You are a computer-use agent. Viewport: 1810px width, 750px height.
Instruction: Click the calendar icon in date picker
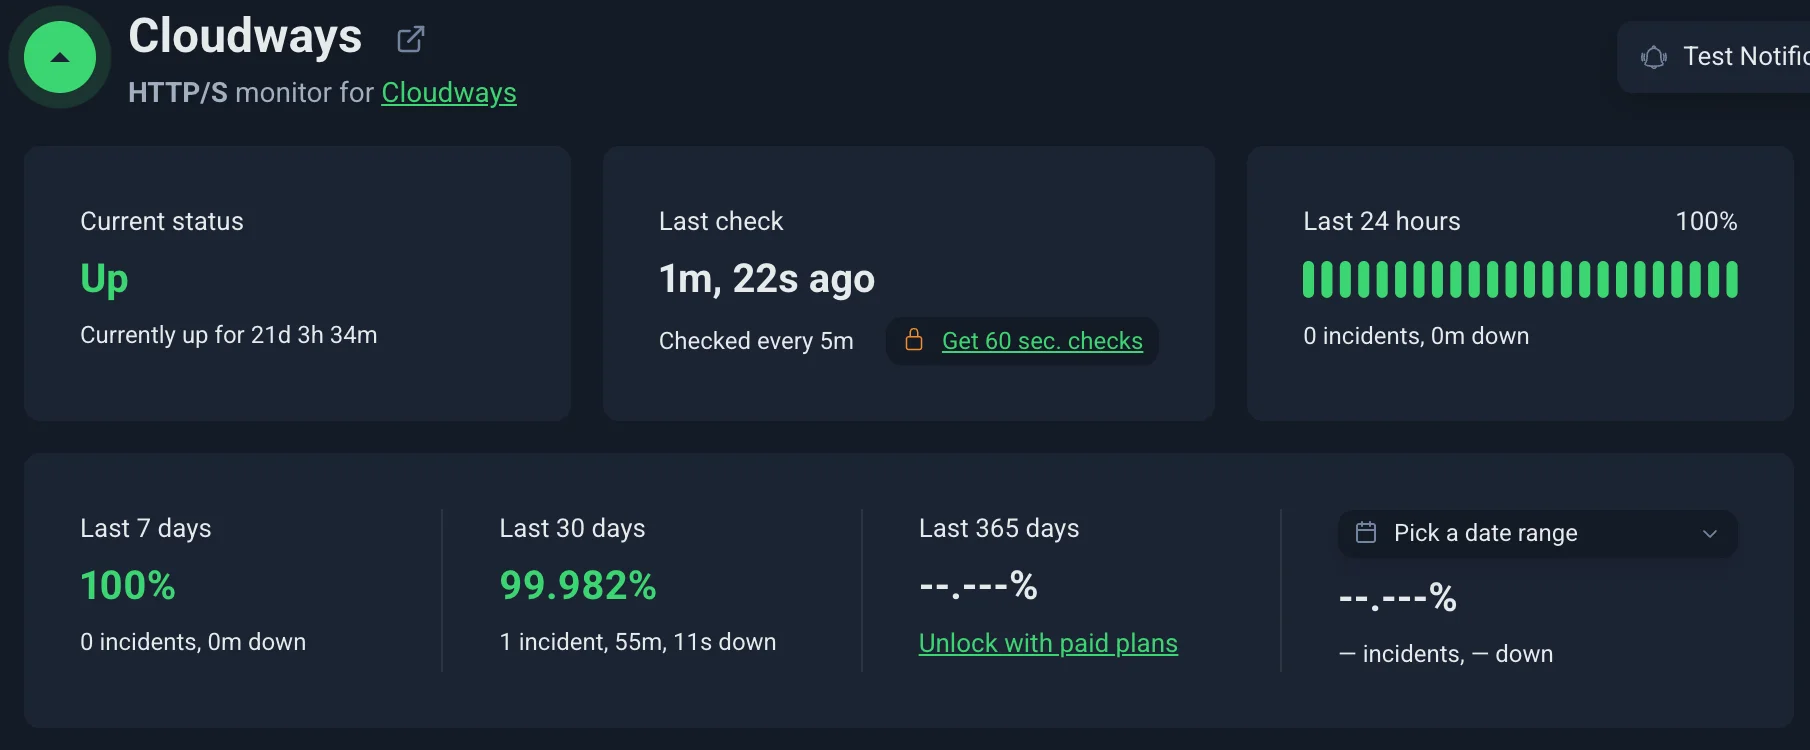[x=1366, y=532]
